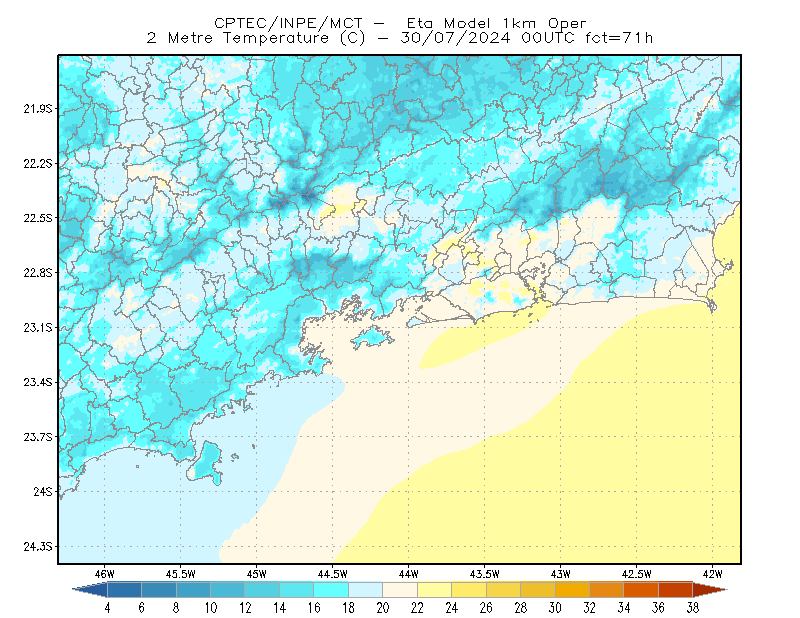The height and width of the screenshot is (618, 800).
Task: Click the colorbar value label 28
Action: (520, 608)
